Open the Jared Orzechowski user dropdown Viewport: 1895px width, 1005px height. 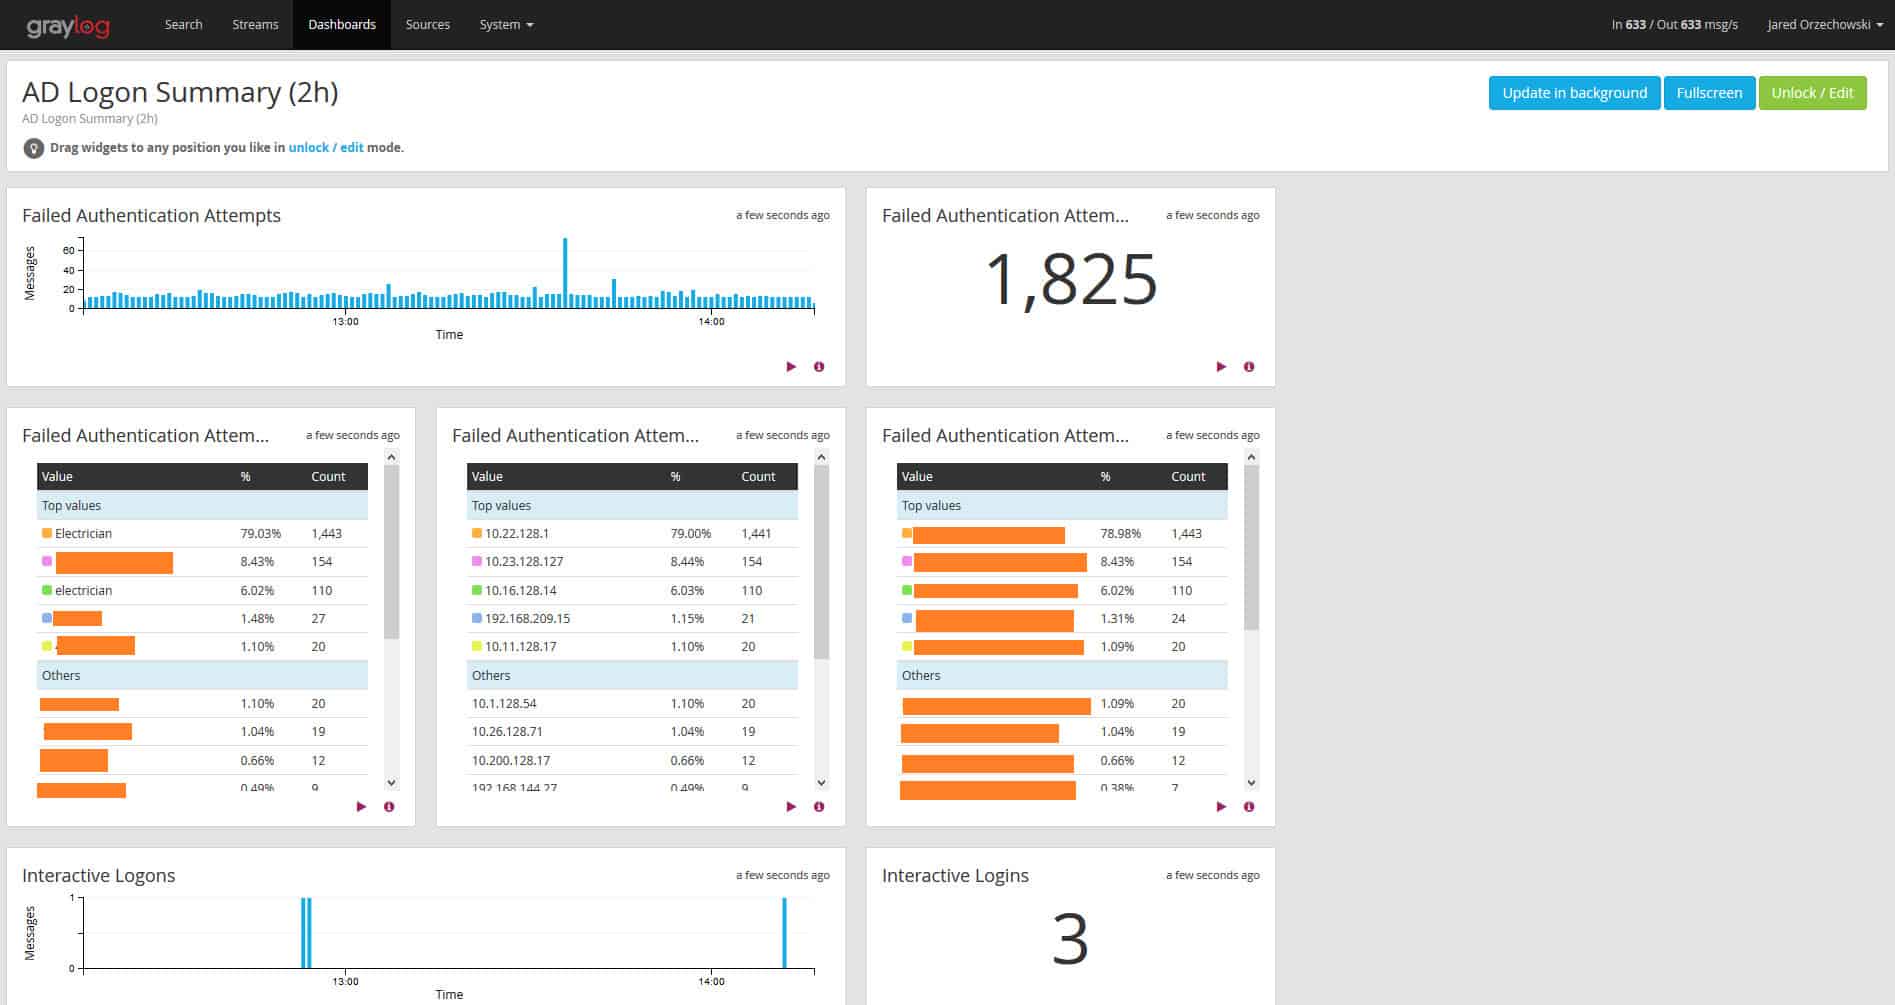[x=1824, y=24]
